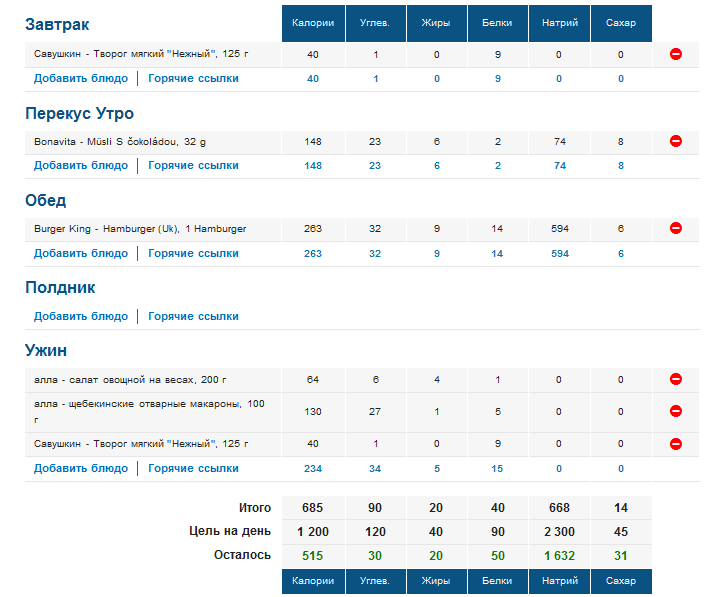Click Добавить блюдо under Ужин

[x=81, y=468]
